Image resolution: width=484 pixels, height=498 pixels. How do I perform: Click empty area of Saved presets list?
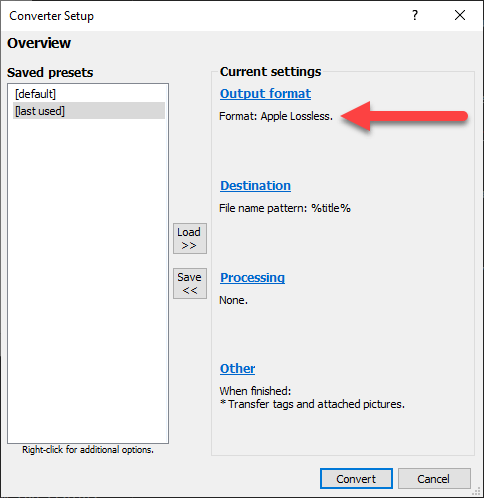(x=88, y=280)
